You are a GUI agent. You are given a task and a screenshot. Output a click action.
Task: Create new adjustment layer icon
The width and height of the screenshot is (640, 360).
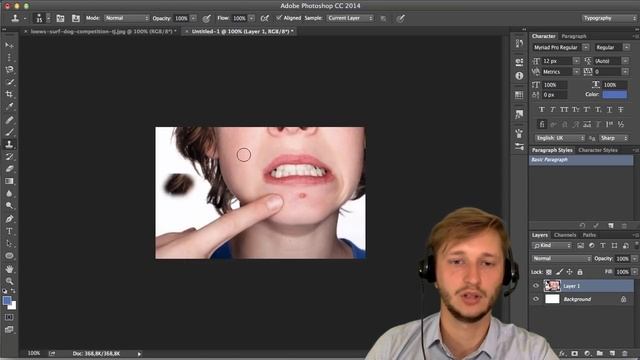pyautogui.click(x=587, y=353)
